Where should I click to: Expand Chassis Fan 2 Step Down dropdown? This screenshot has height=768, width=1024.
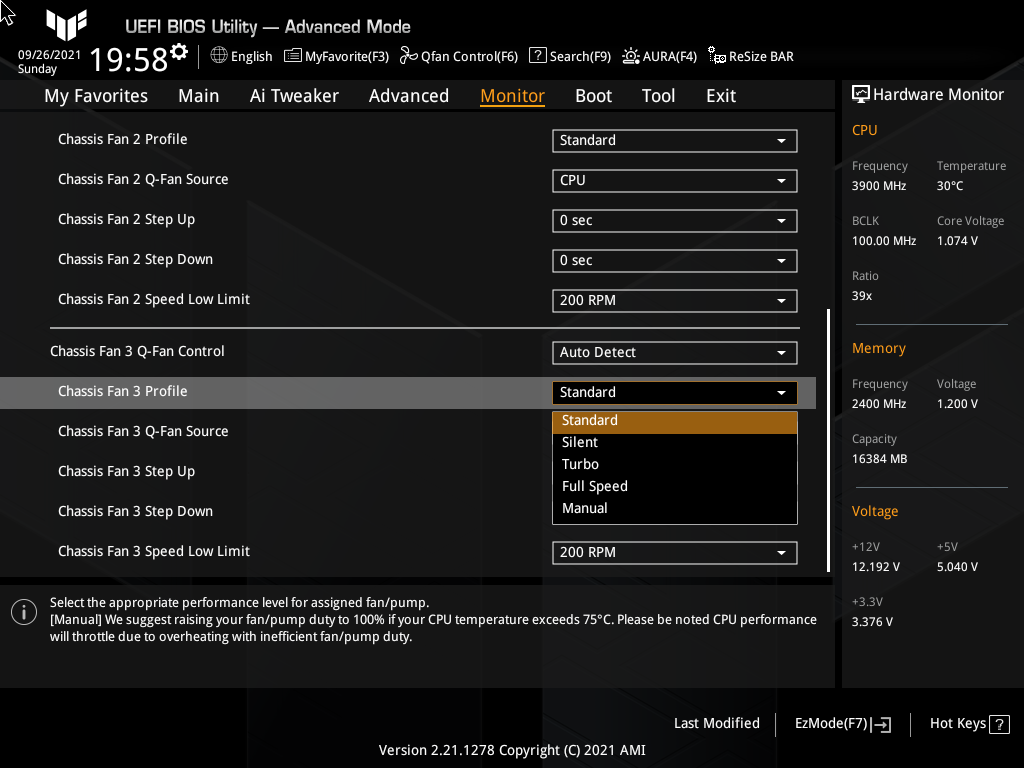(x=675, y=261)
